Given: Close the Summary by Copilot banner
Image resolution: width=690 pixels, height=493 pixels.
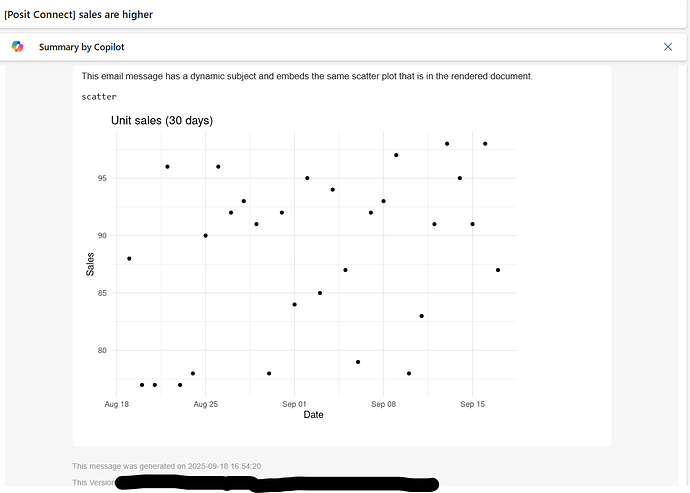Looking at the screenshot, I should coord(668,47).
